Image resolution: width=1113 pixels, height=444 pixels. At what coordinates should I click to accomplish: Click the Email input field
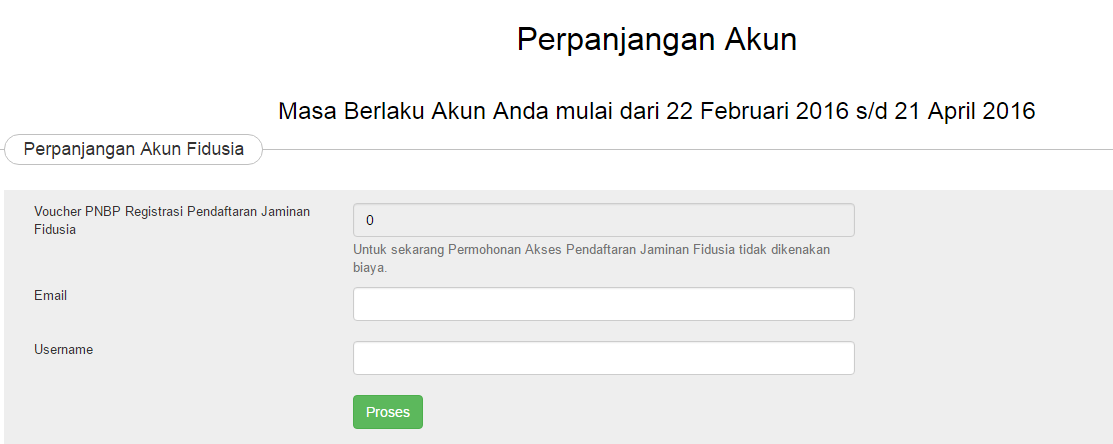tap(603, 304)
